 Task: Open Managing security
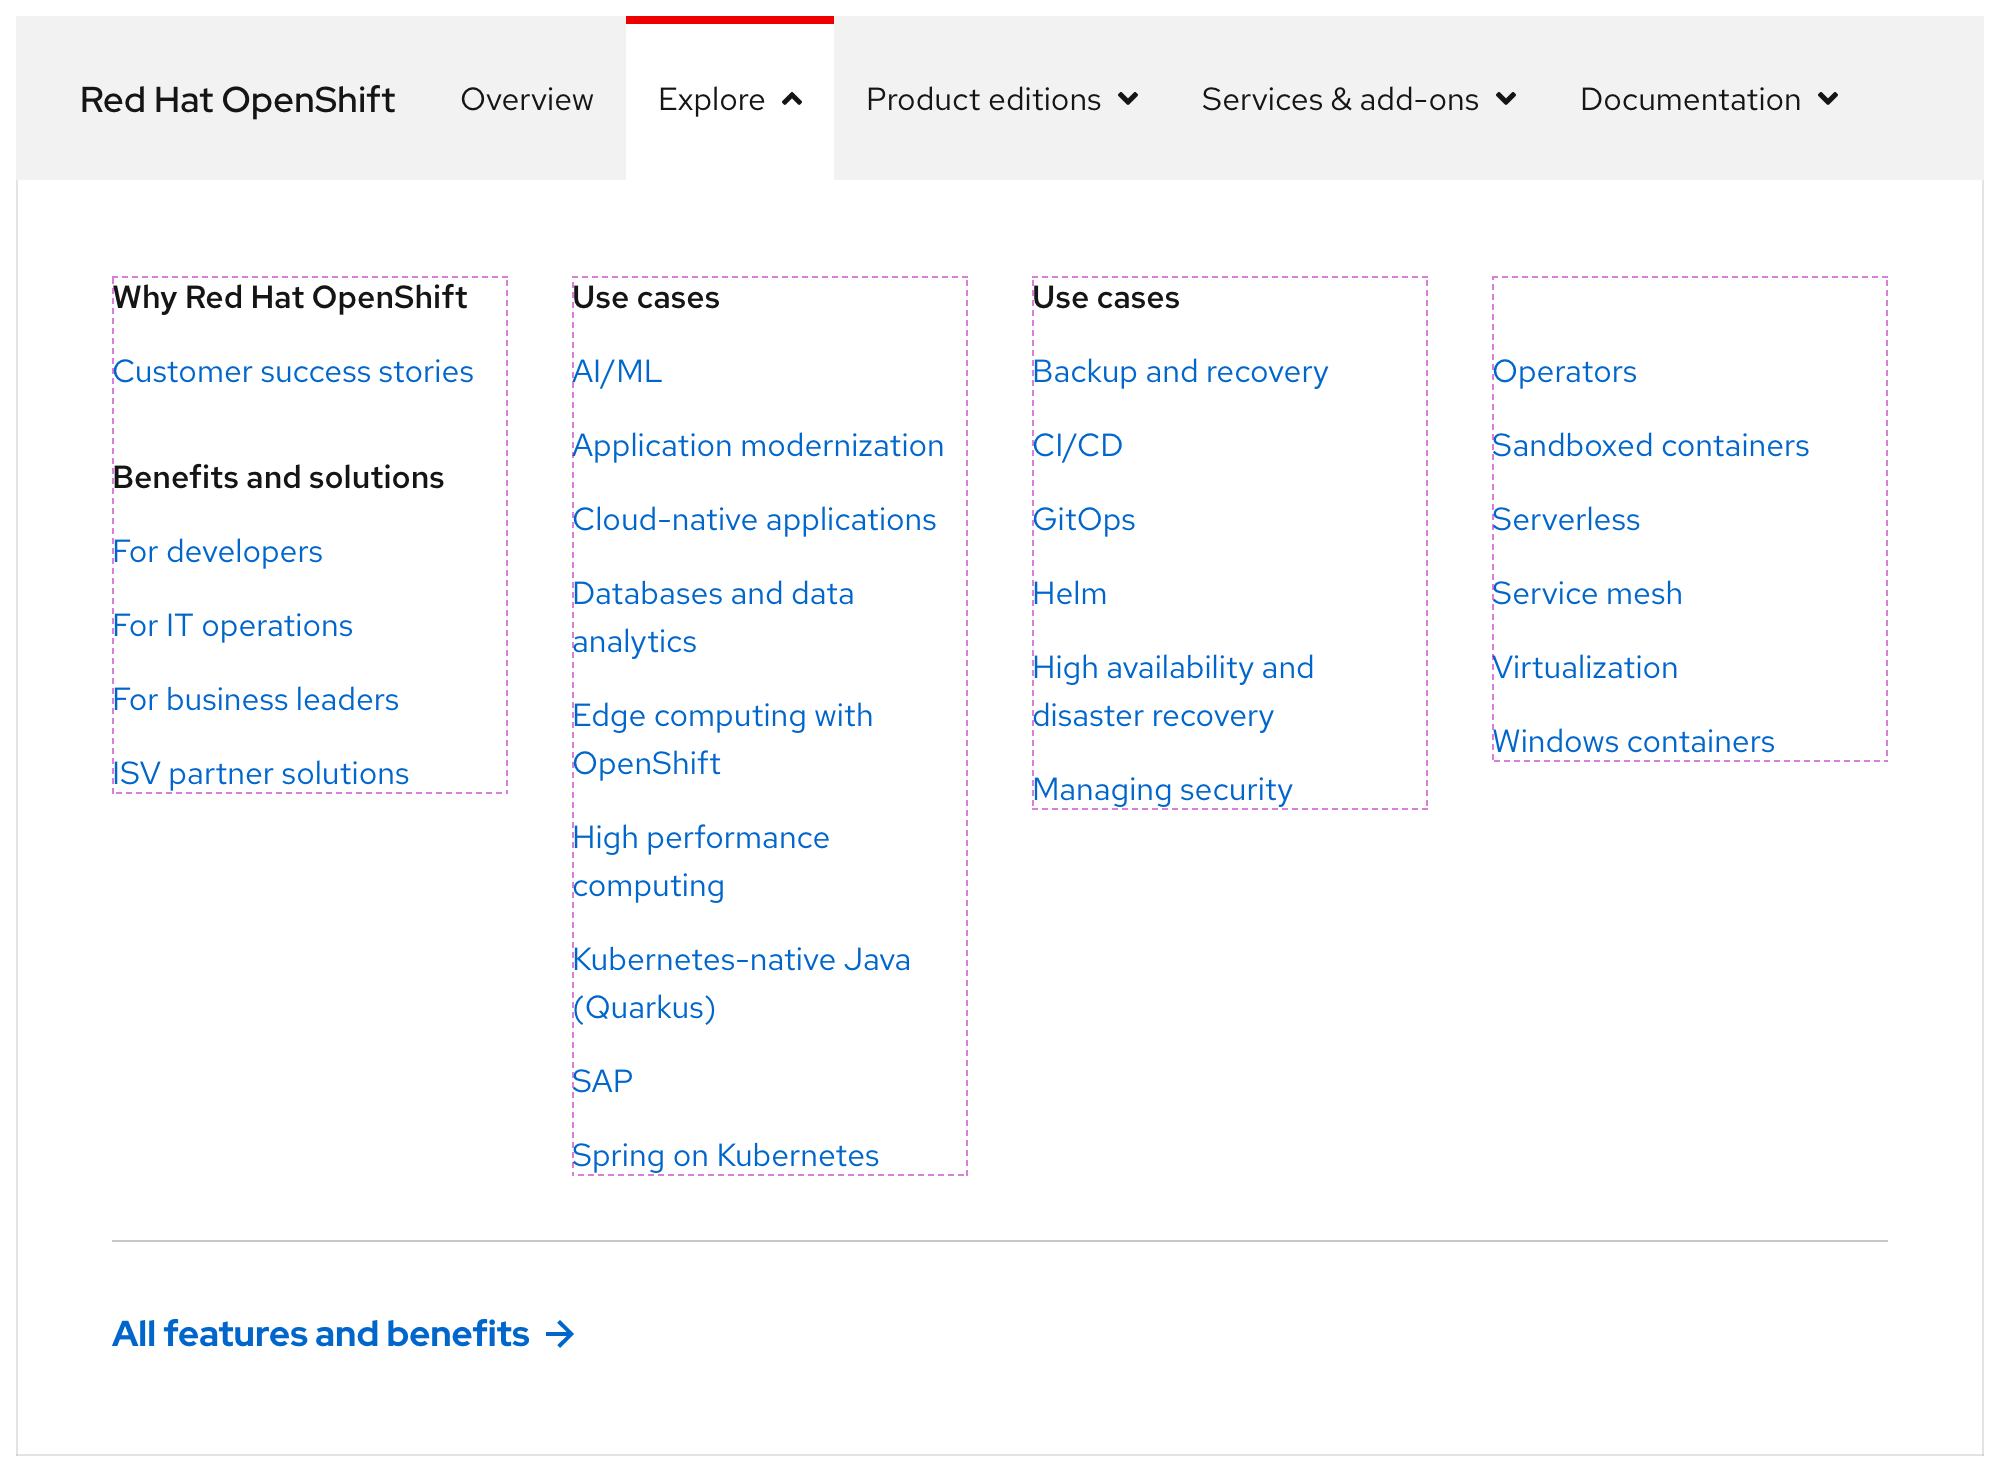[1162, 789]
